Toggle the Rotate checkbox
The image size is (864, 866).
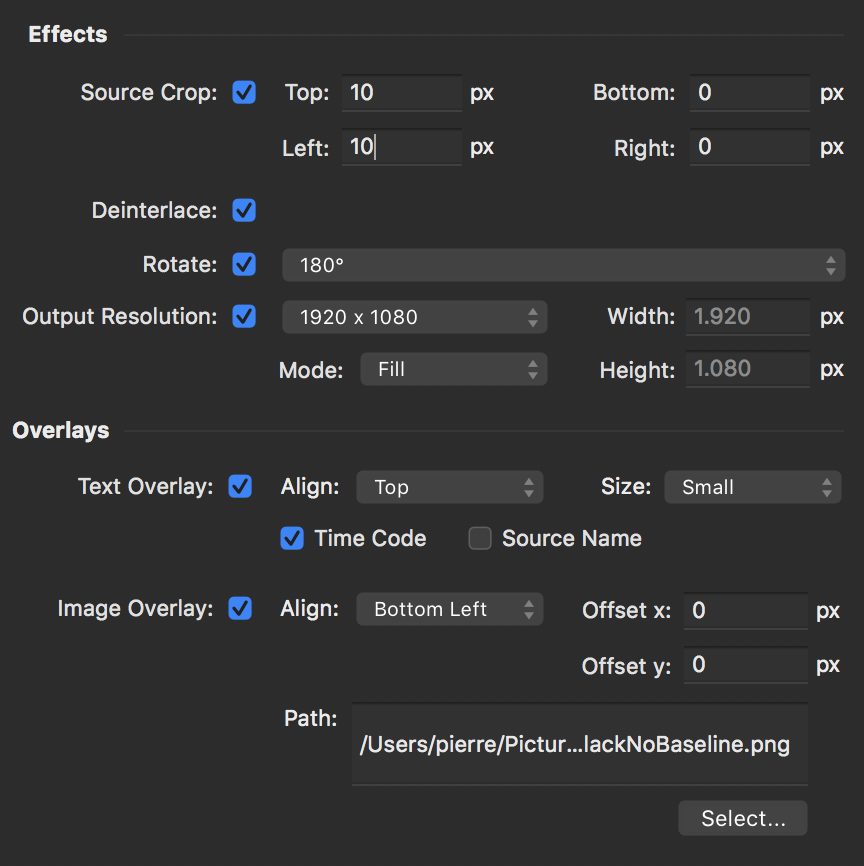(x=244, y=265)
